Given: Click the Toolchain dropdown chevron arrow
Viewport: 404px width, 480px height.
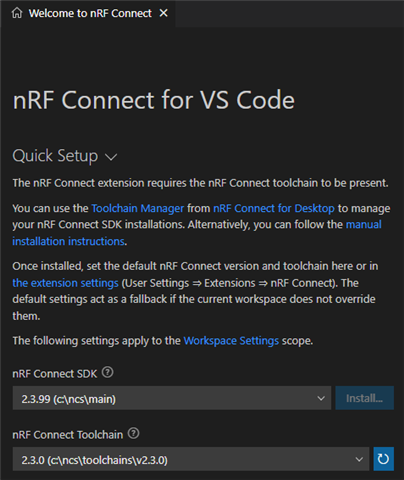Looking at the screenshot, I should 359,460.
